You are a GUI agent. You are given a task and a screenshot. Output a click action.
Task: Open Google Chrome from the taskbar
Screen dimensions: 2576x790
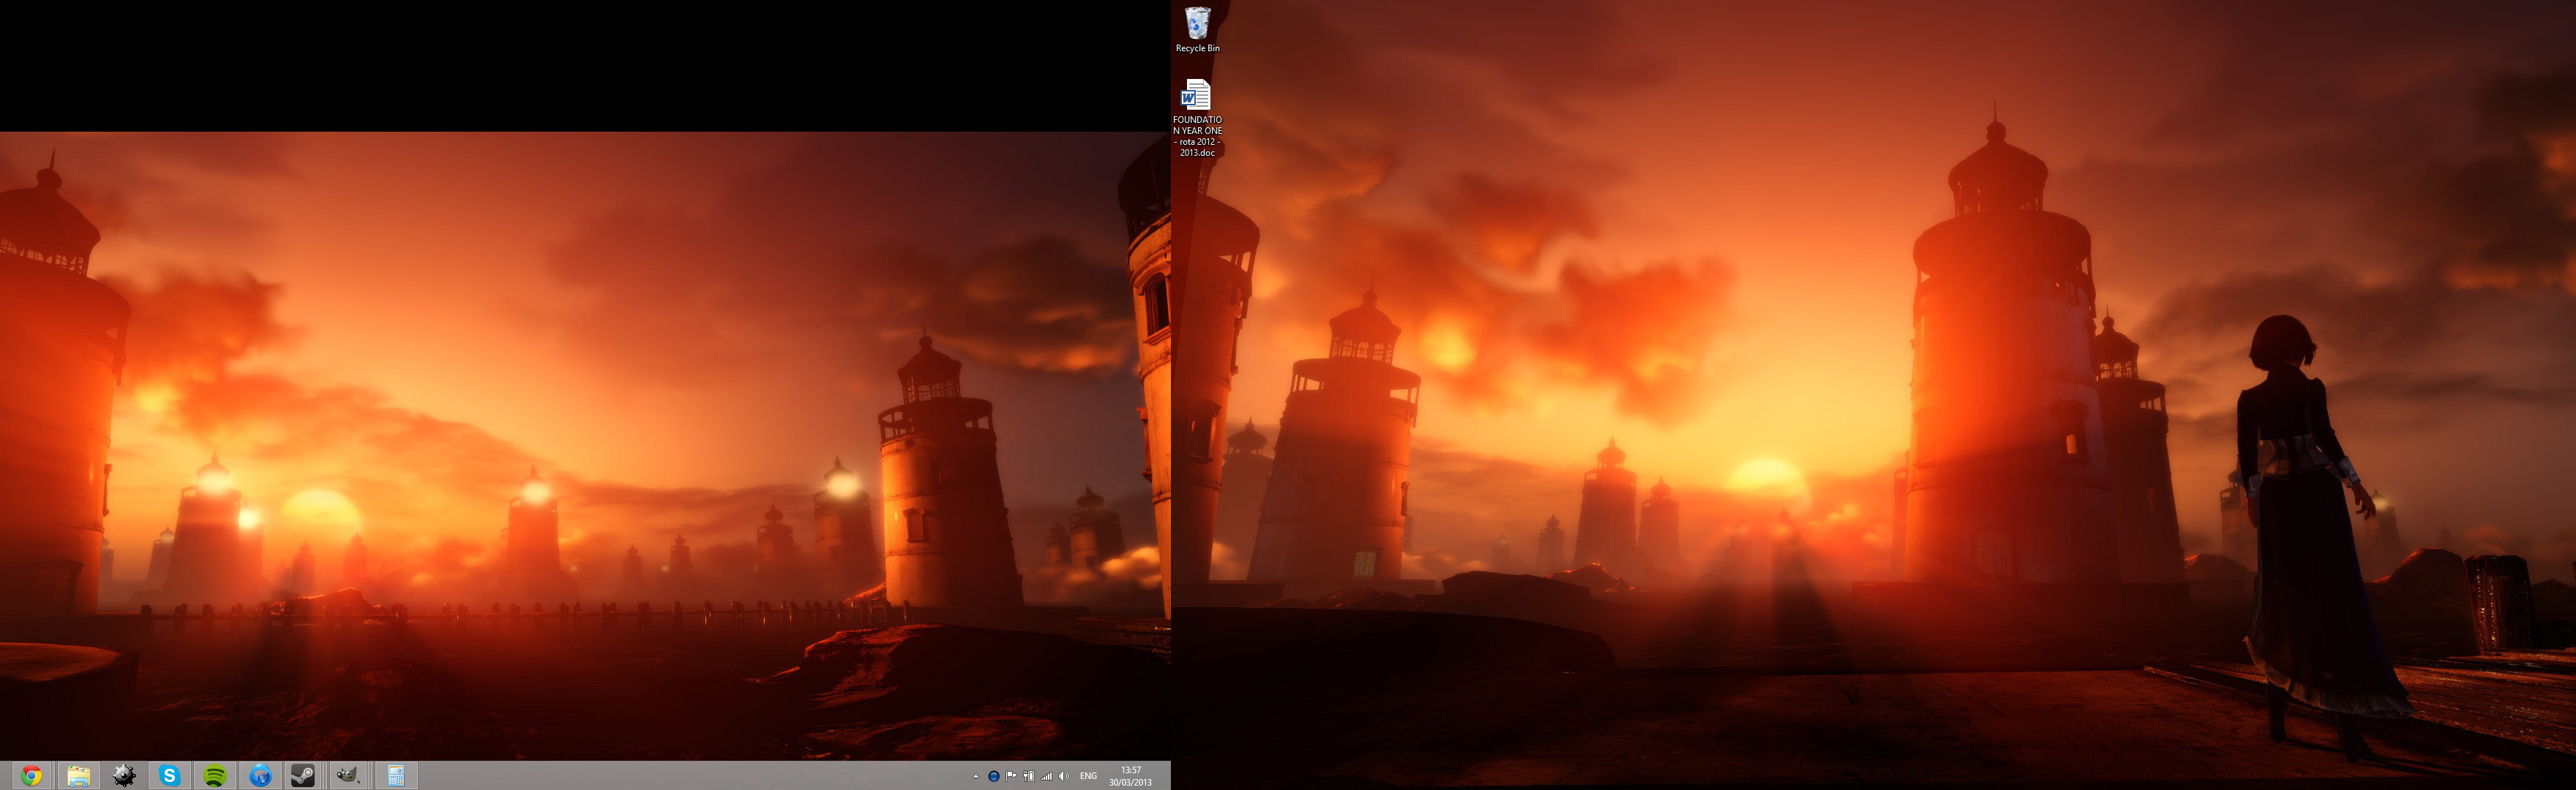tap(32, 776)
